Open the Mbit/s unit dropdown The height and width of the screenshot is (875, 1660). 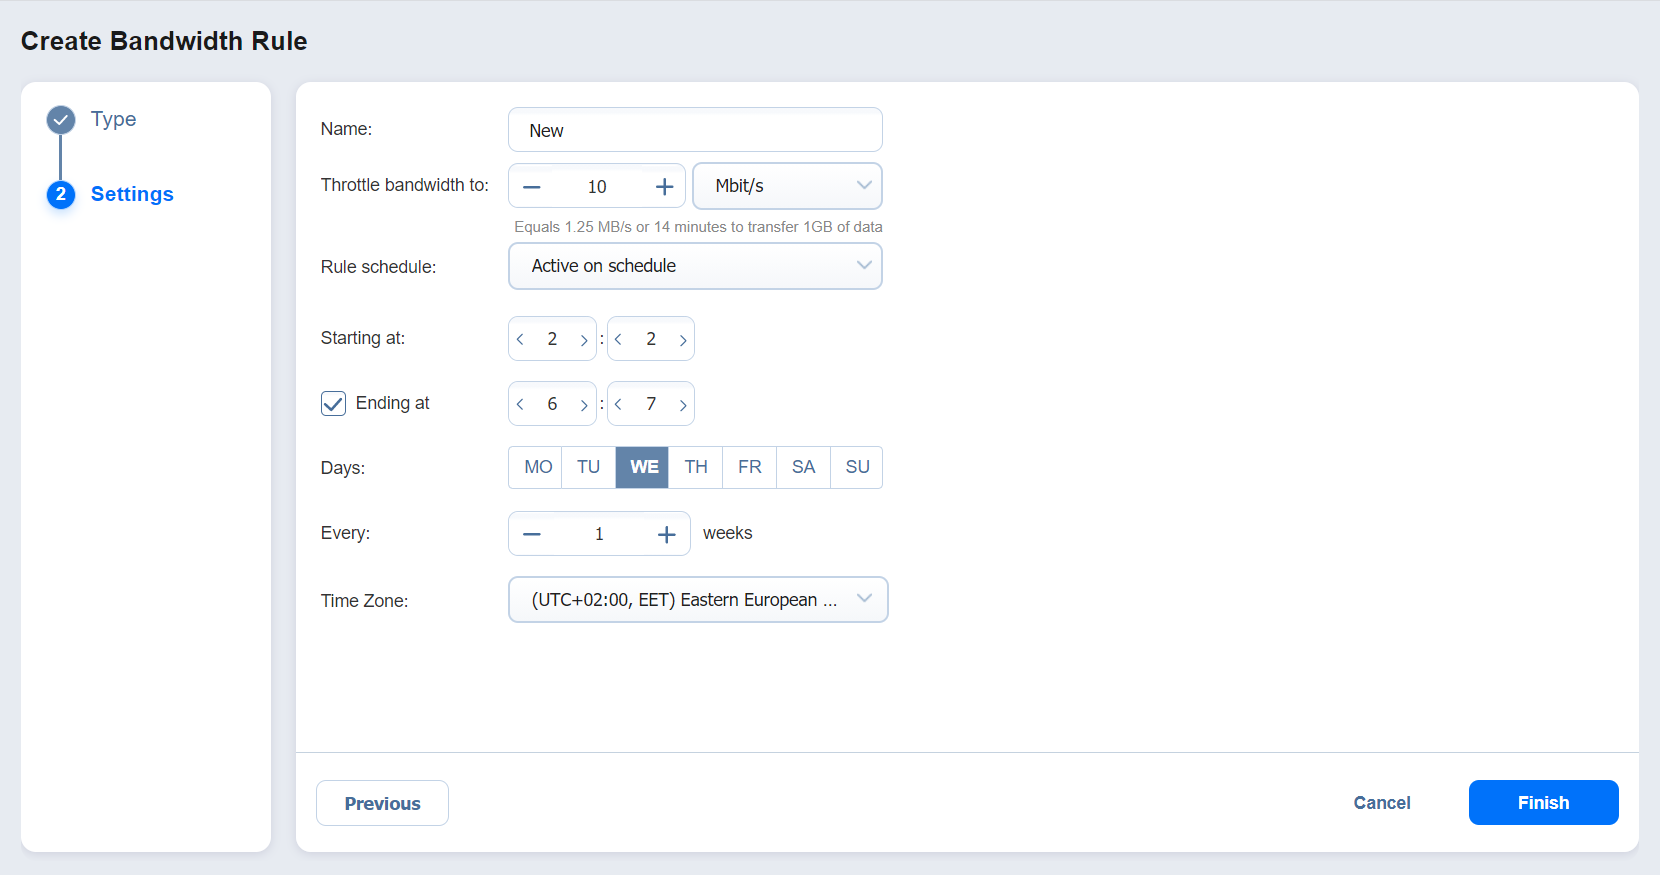[787, 186]
